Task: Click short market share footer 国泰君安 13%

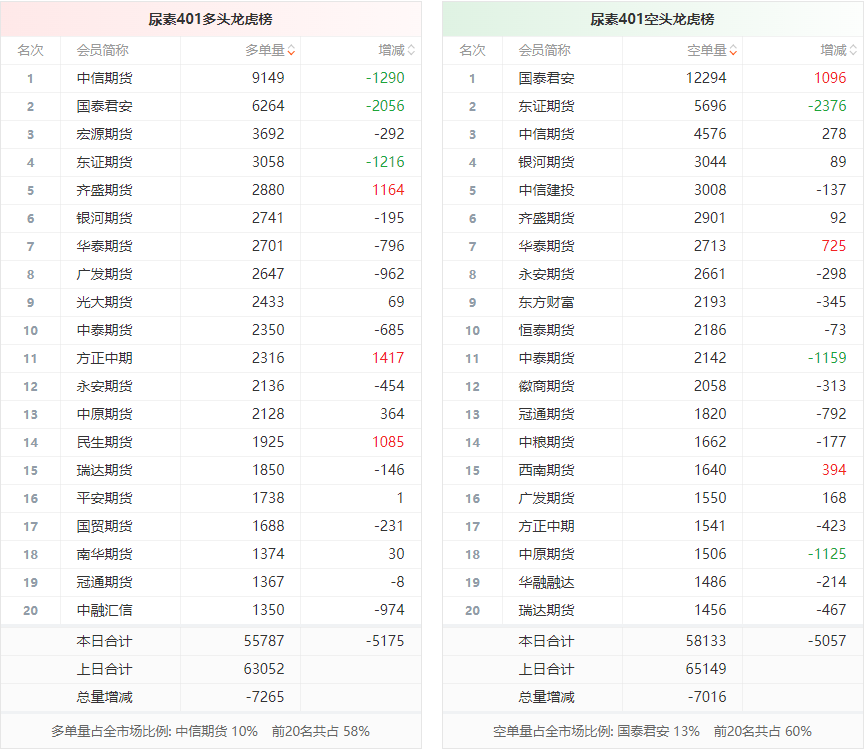Action: coord(658,732)
